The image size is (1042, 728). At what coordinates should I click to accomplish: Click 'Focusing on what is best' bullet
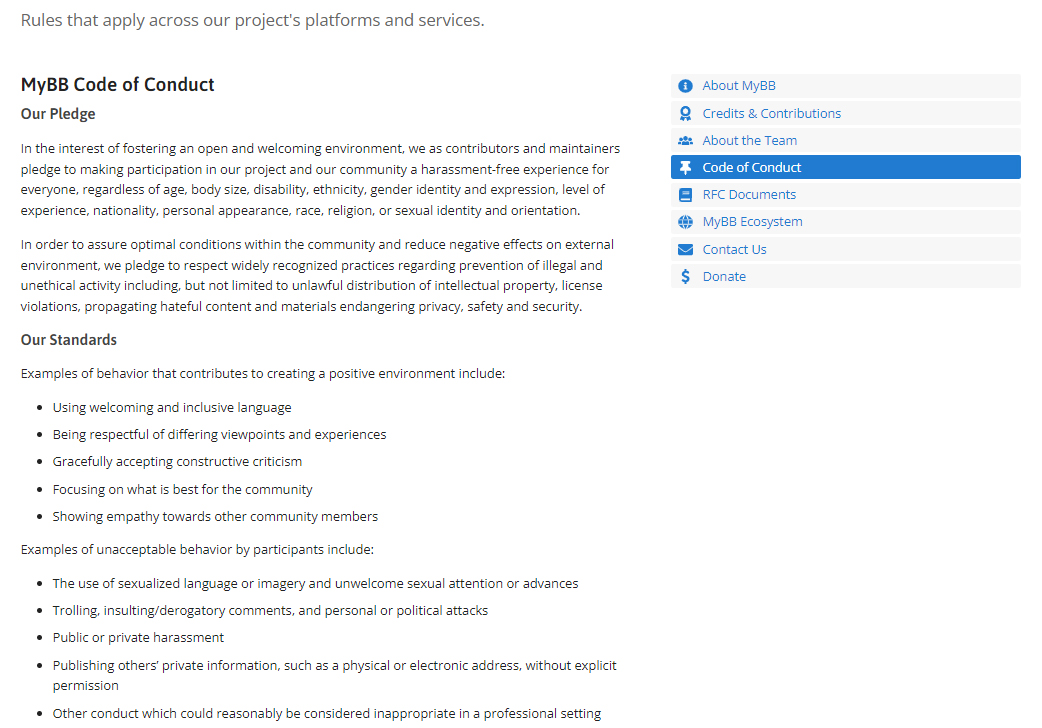183,489
